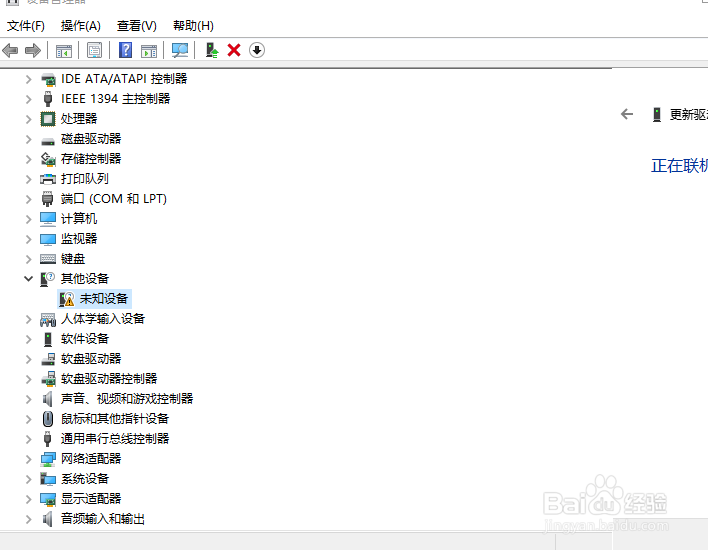The width and height of the screenshot is (708, 550).
Task: Click the 未知设备 warning icon
Action: click(x=67, y=299)
